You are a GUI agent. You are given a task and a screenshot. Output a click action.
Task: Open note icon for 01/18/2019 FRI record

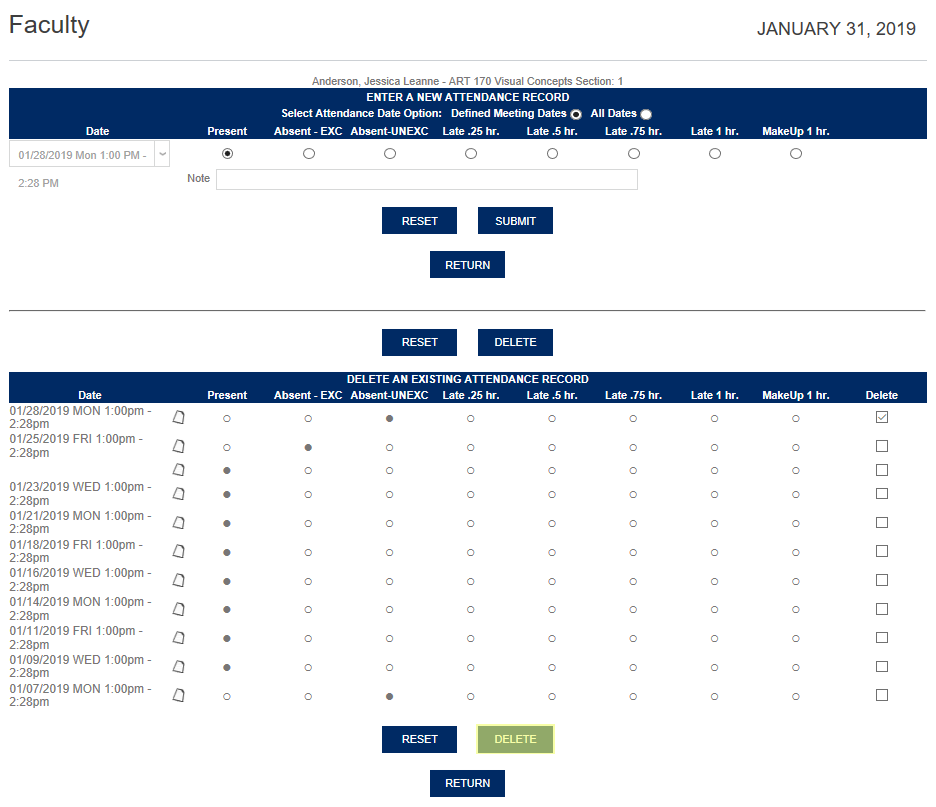tap(178, 551)
